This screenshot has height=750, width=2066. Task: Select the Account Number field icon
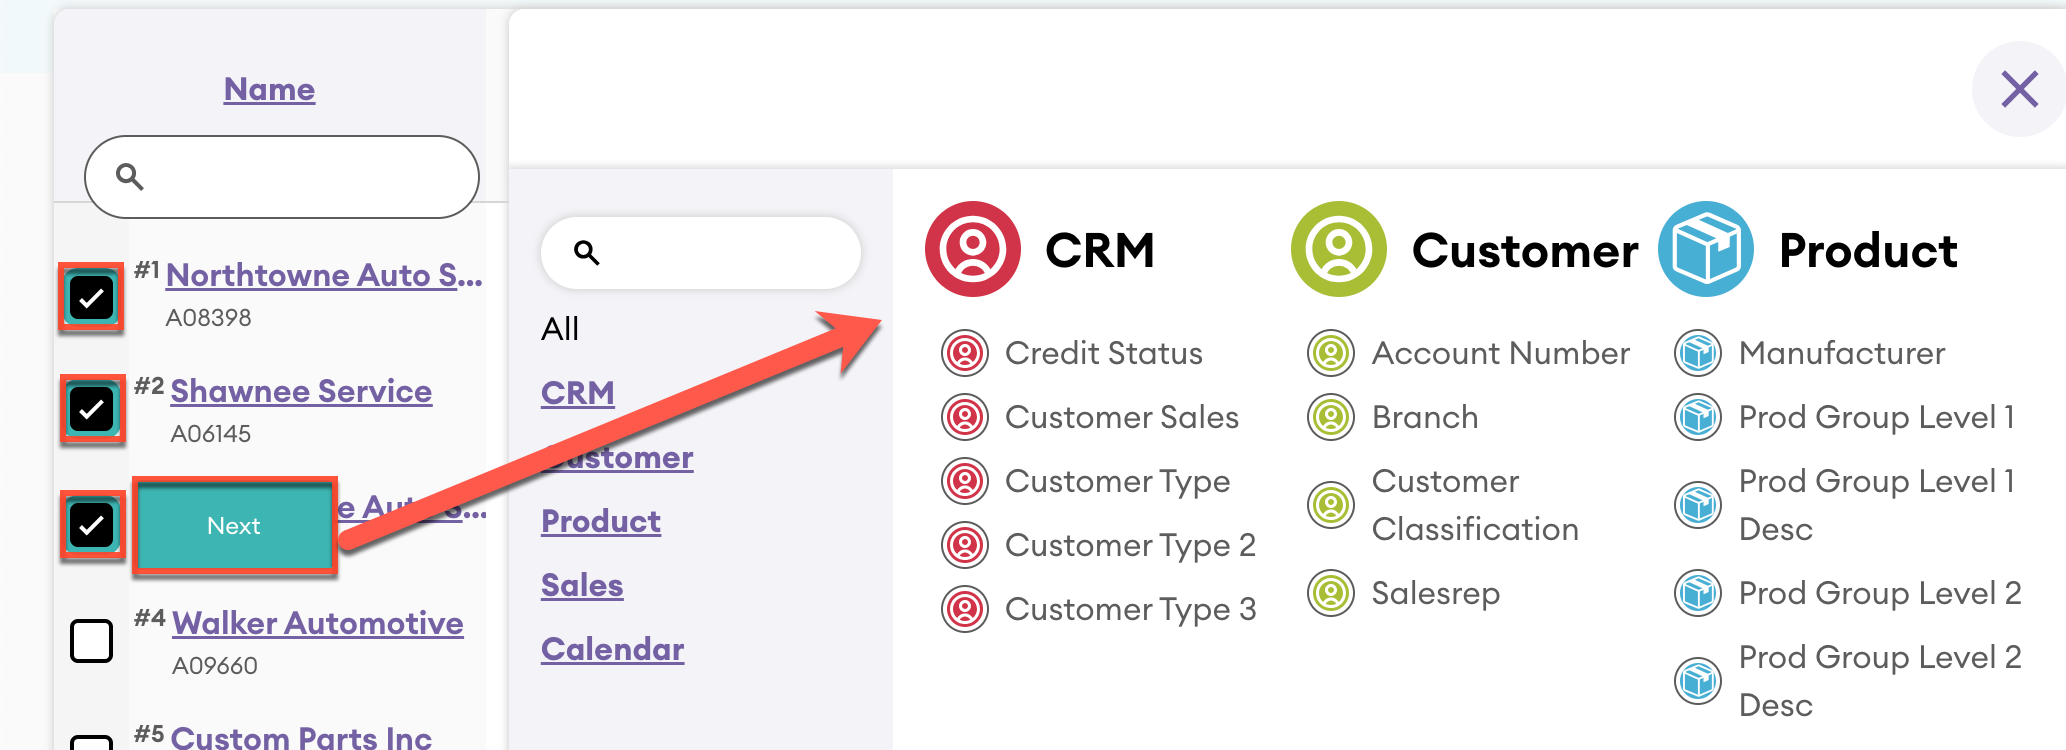click(1331, 353)
